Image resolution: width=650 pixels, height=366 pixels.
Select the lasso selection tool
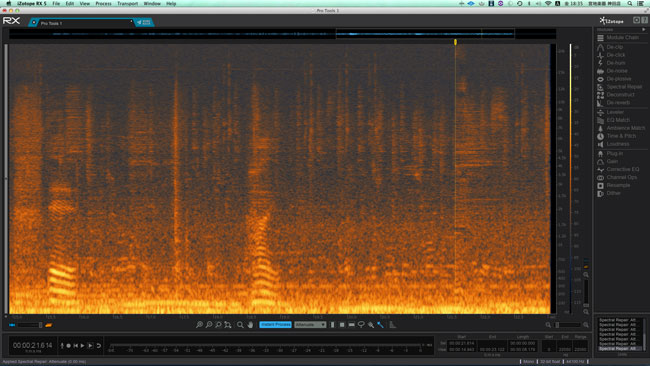[x=361, y=325]
